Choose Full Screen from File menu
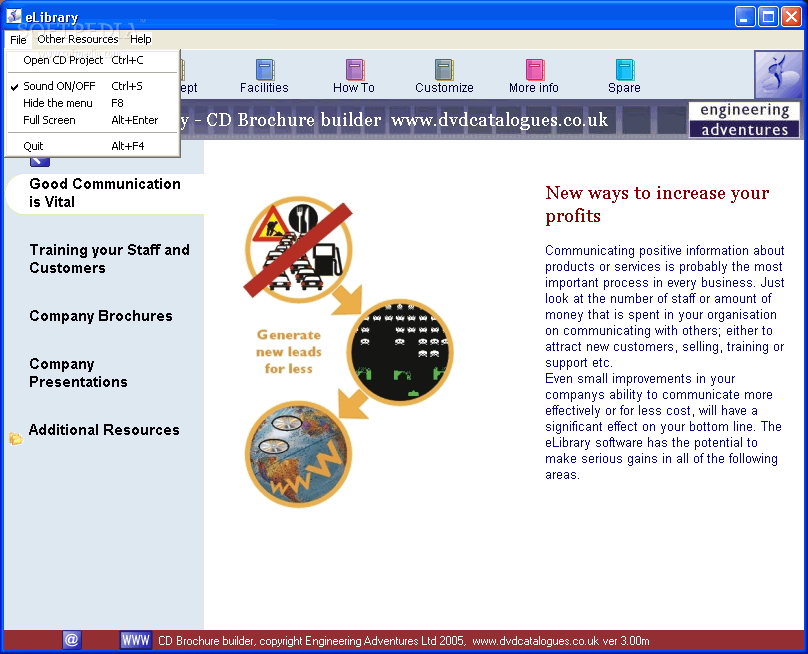 pos(92,120)
